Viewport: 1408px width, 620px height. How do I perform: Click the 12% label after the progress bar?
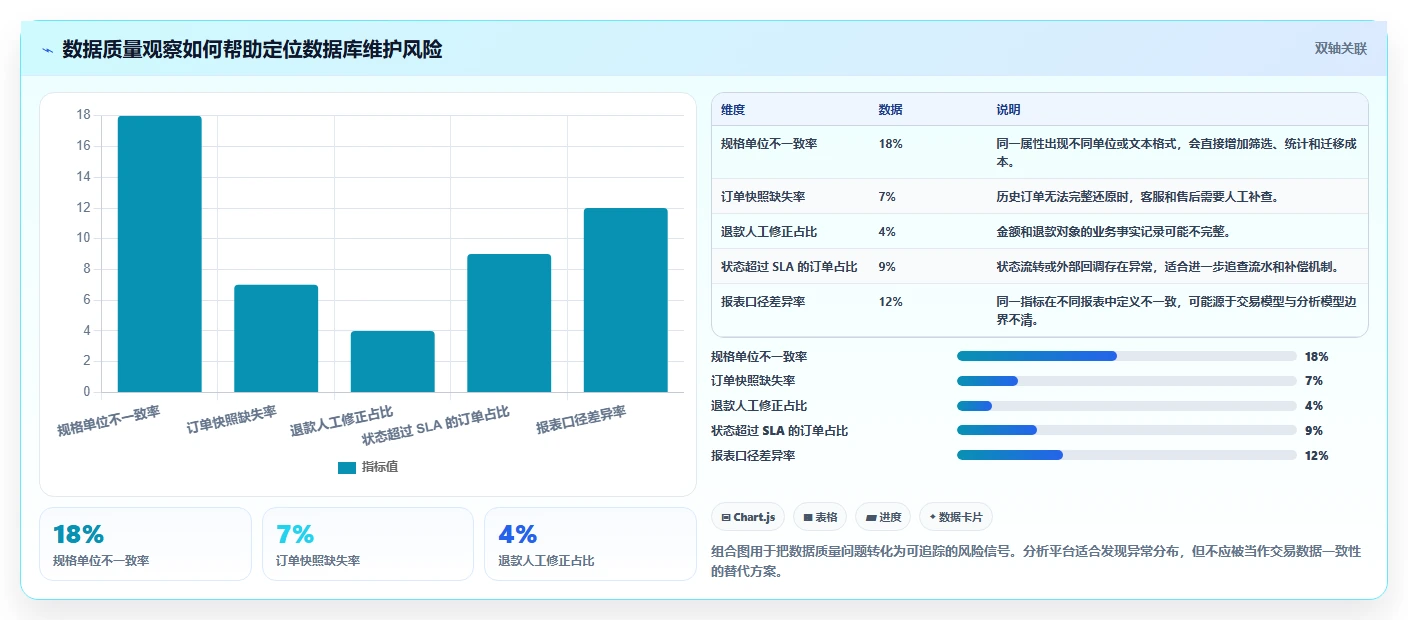(x=1316, y=456)
